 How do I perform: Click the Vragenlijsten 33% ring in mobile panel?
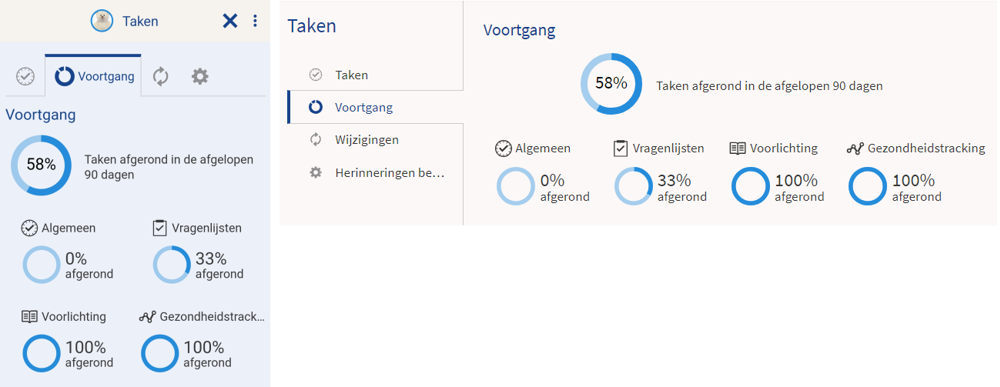171,265
